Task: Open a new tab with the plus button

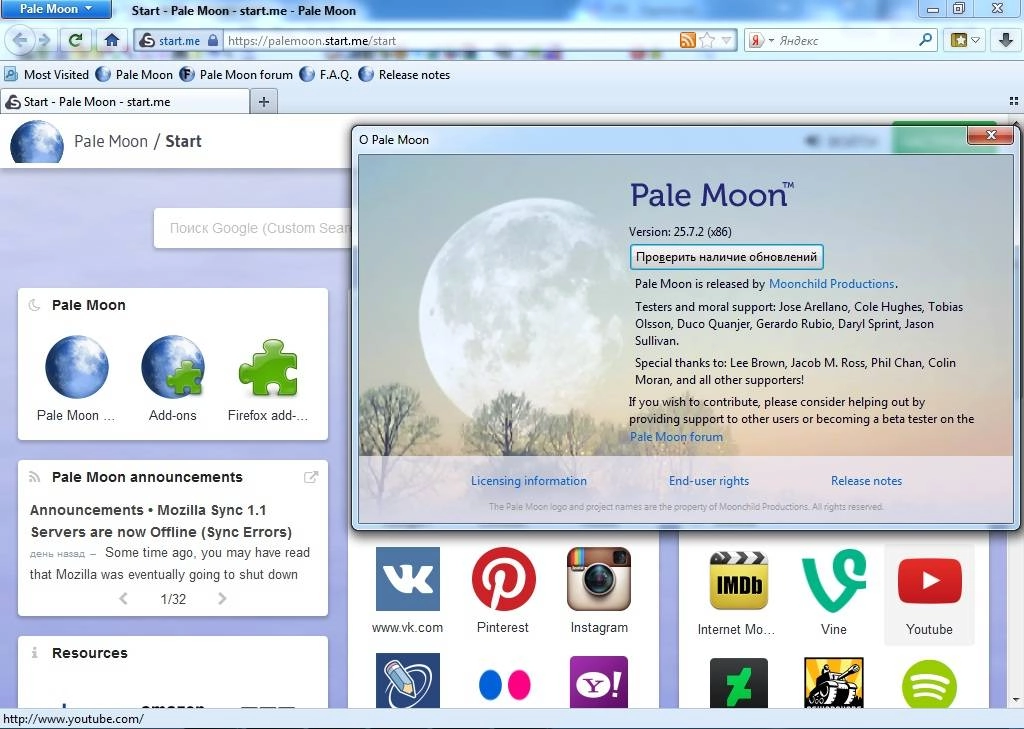Action: click(264, 102)
